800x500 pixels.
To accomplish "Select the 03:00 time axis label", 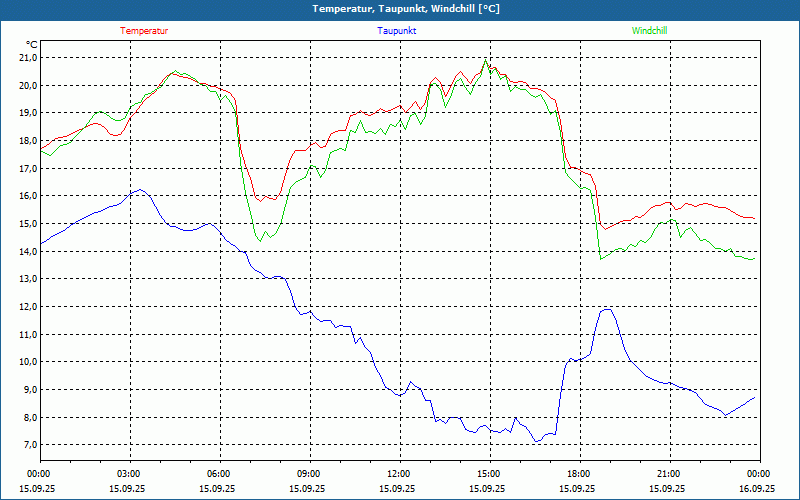I will click(129, 474).
